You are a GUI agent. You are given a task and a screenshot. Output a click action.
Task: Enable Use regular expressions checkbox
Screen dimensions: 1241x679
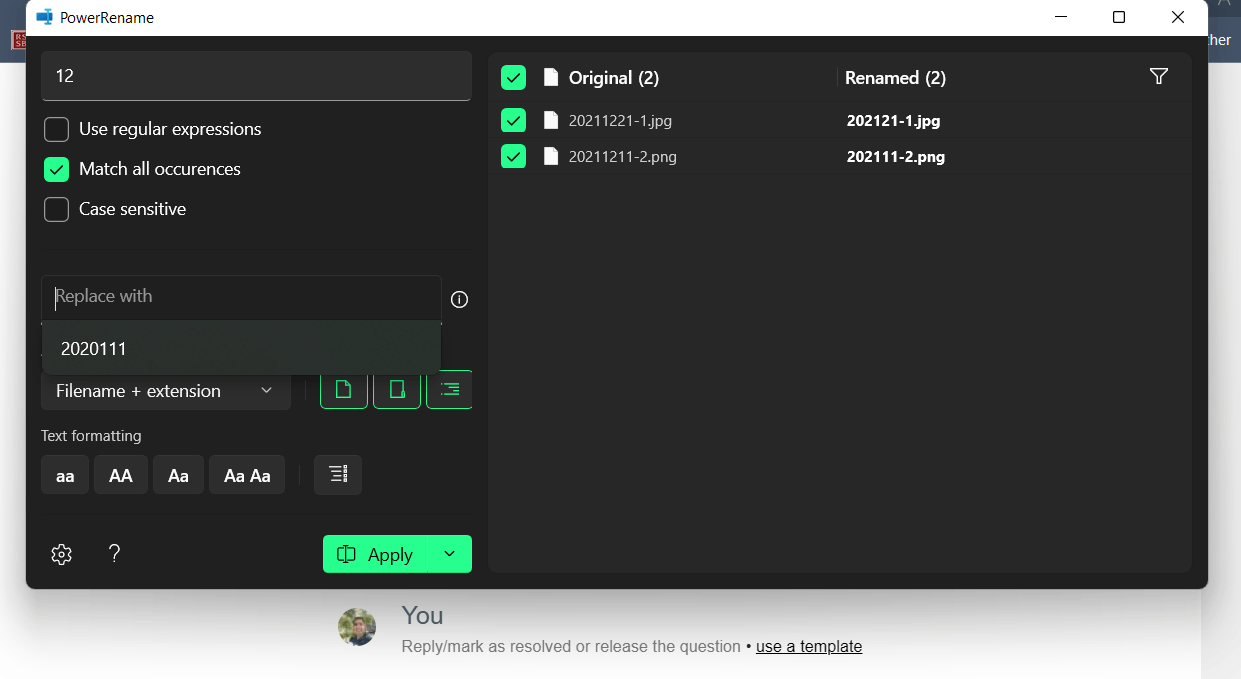click(56, 129)
